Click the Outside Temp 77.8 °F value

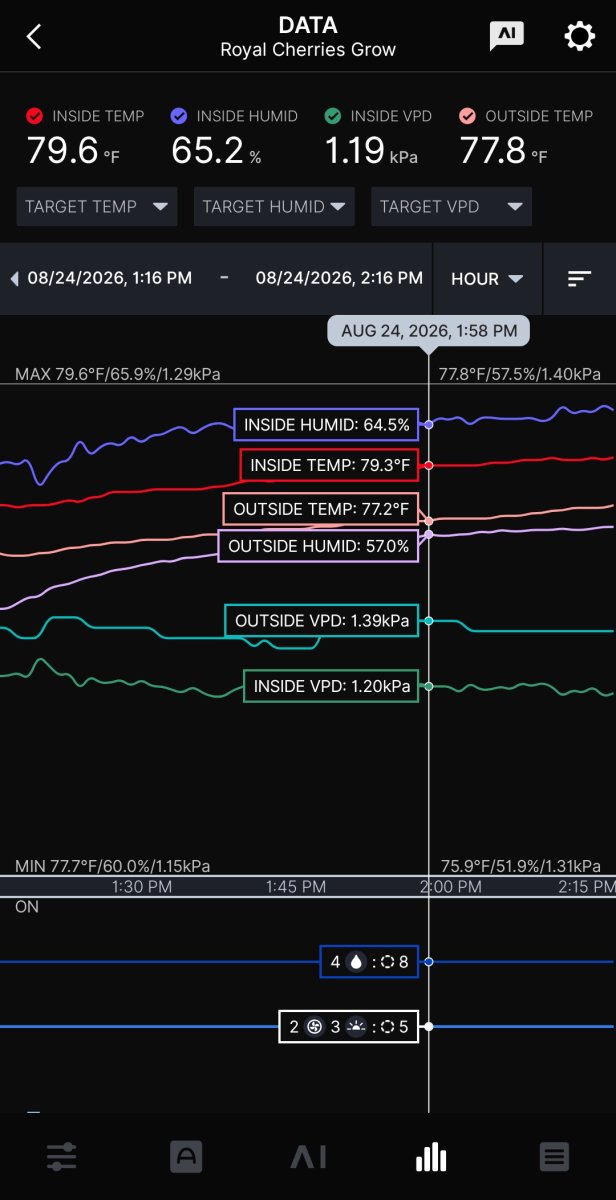point(504,152)
